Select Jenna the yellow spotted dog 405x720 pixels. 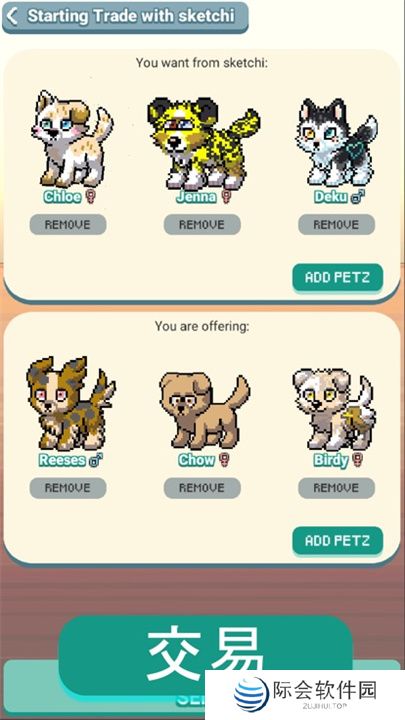click(203, 142)
